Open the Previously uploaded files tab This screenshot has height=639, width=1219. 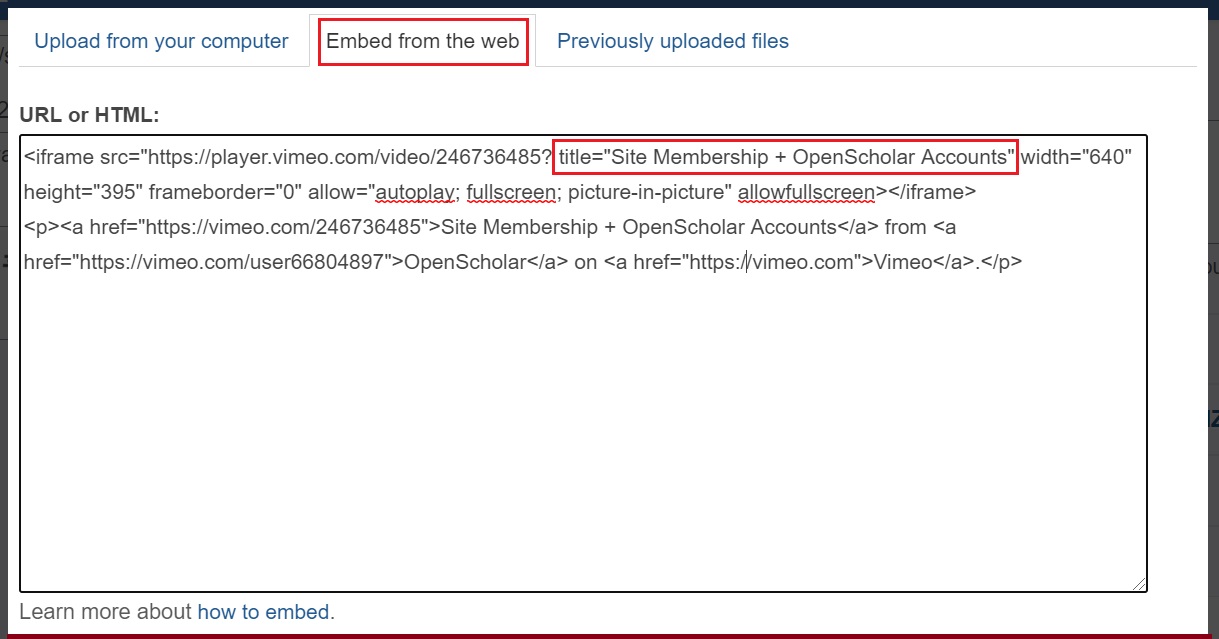click(673, 41)
